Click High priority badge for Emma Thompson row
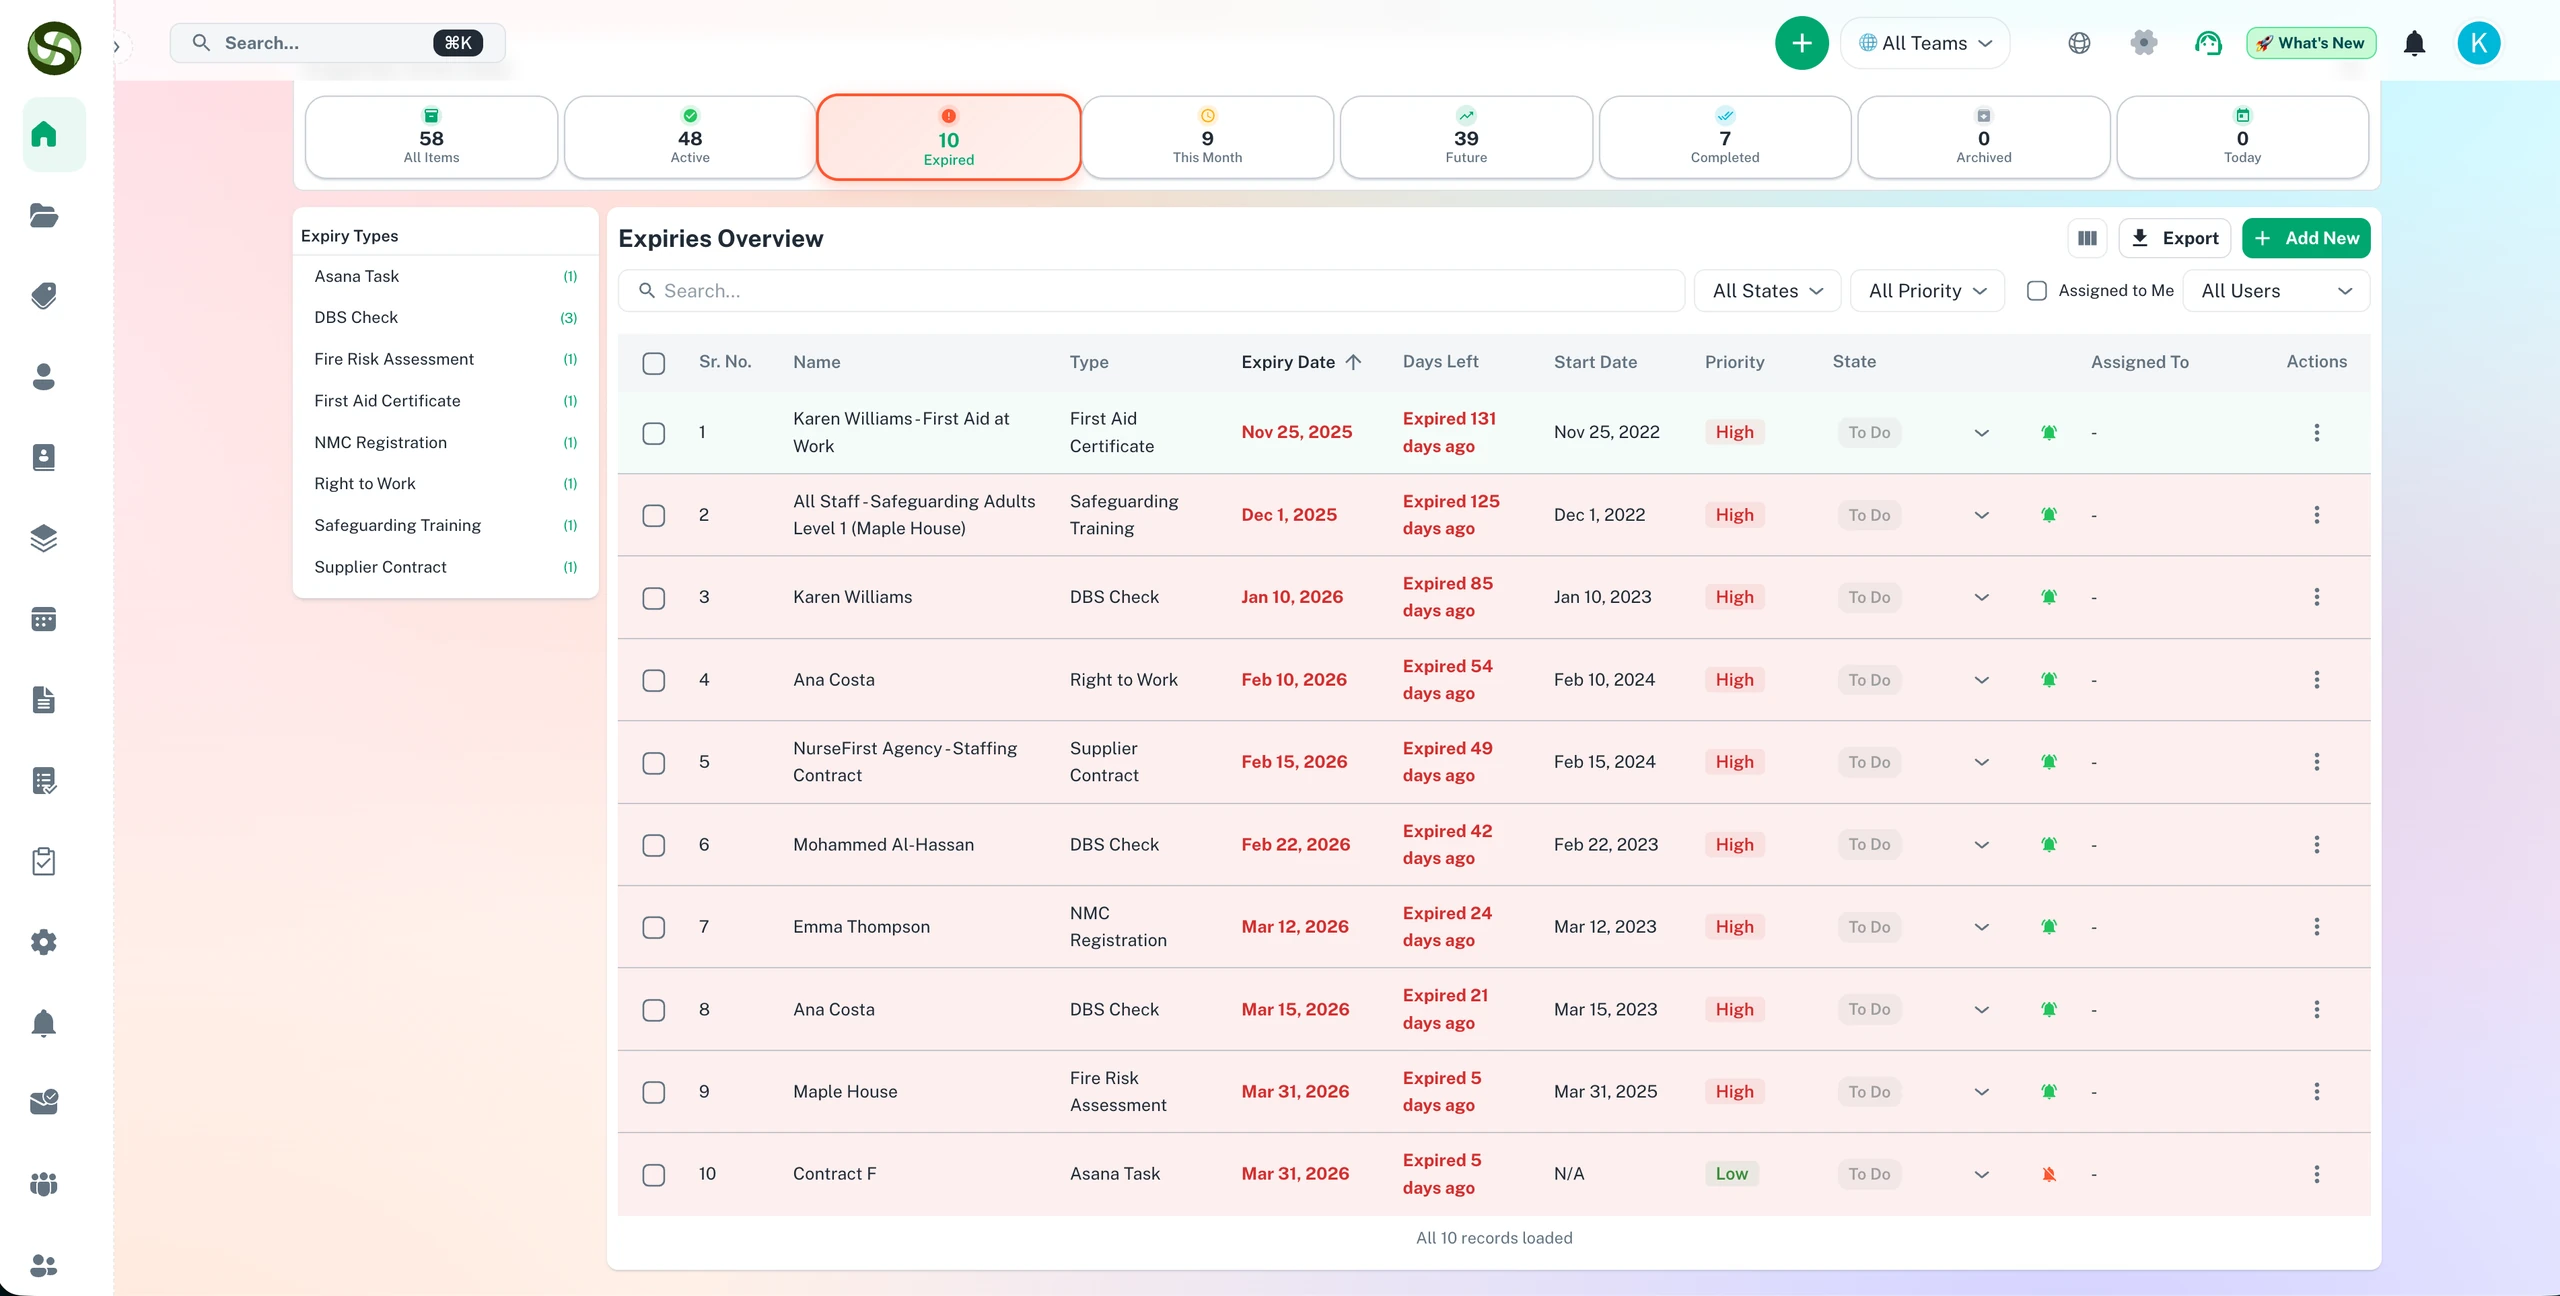Screen dimensions: 2560x1296 [x=1734, y=927]
